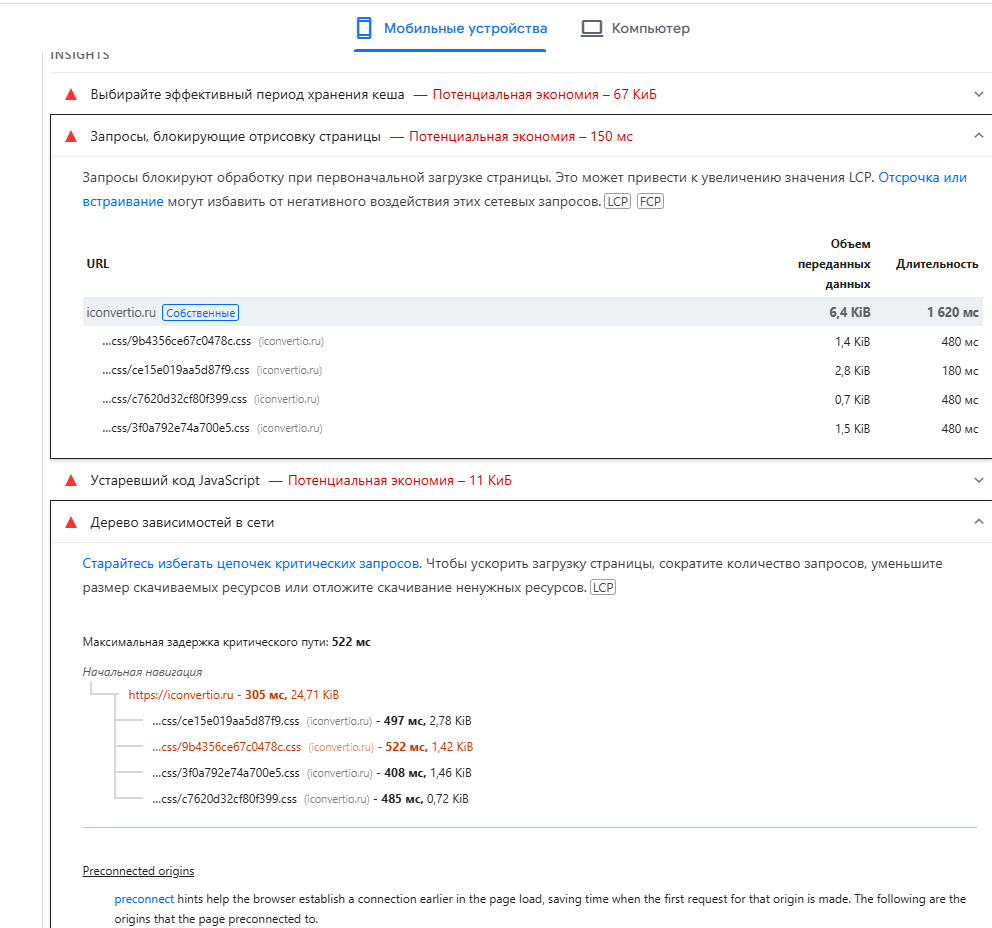Image resolution: width=992 pixels, height=928 pixels.
Task: Expand the Устаревший код JavaScript chevron
Action: (978, 481)
